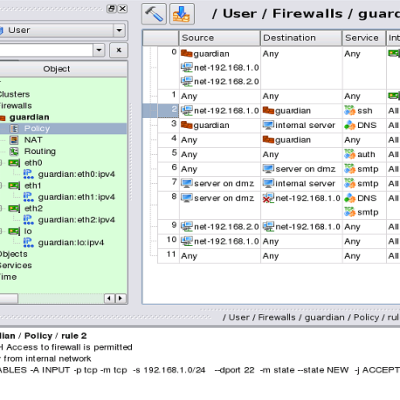Select the Routing item in tree
This screenshot has width=400, height=400.
(40, 151)
